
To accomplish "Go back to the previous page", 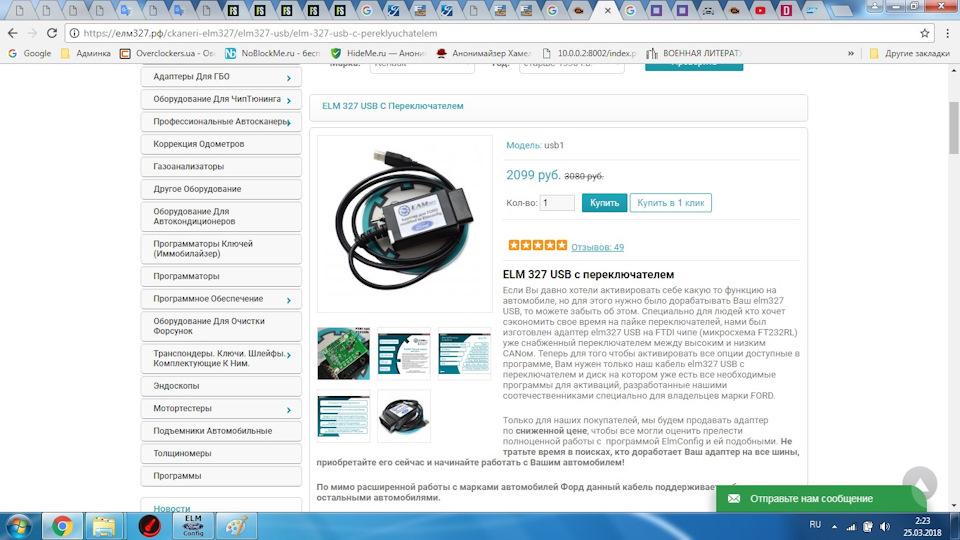I will point(12,33).
